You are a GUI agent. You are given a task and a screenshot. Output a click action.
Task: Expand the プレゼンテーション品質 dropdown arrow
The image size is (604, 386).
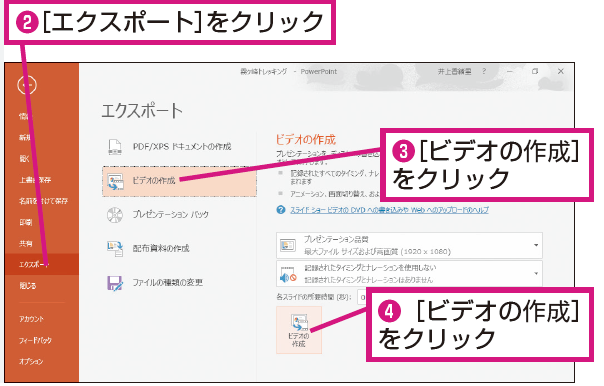click(x=536, y=245)
